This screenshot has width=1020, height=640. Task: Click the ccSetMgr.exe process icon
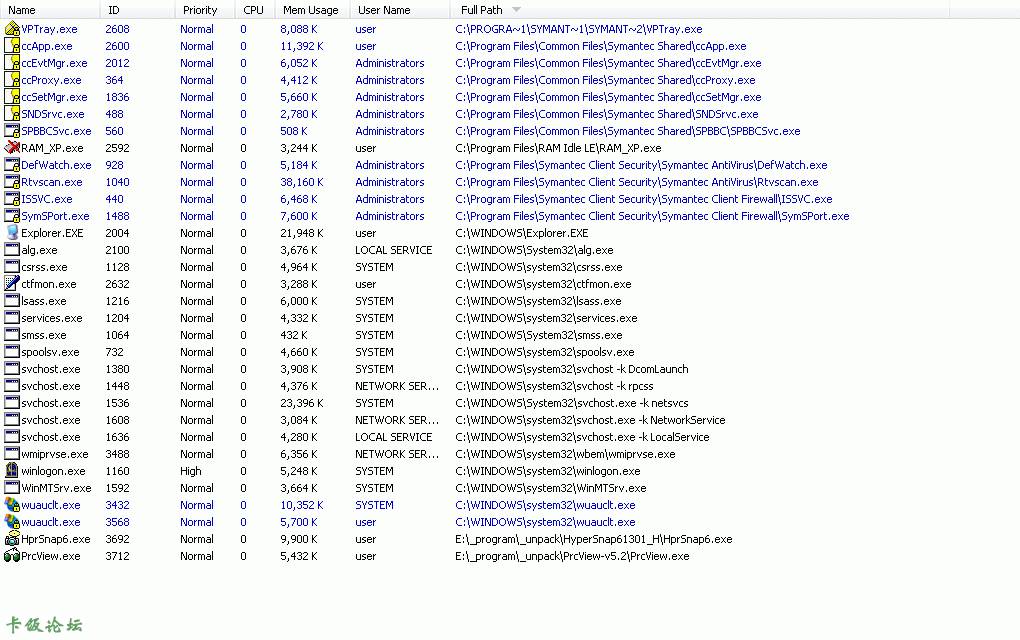[12, 96]
